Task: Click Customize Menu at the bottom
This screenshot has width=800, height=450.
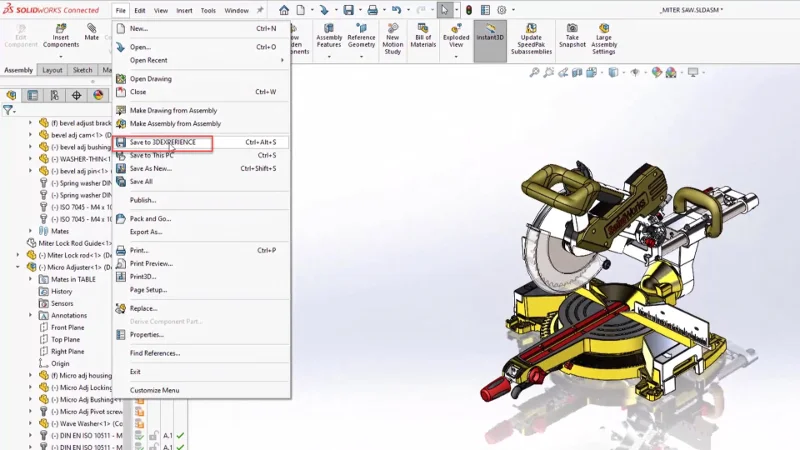Action: (x=154, y=390)
